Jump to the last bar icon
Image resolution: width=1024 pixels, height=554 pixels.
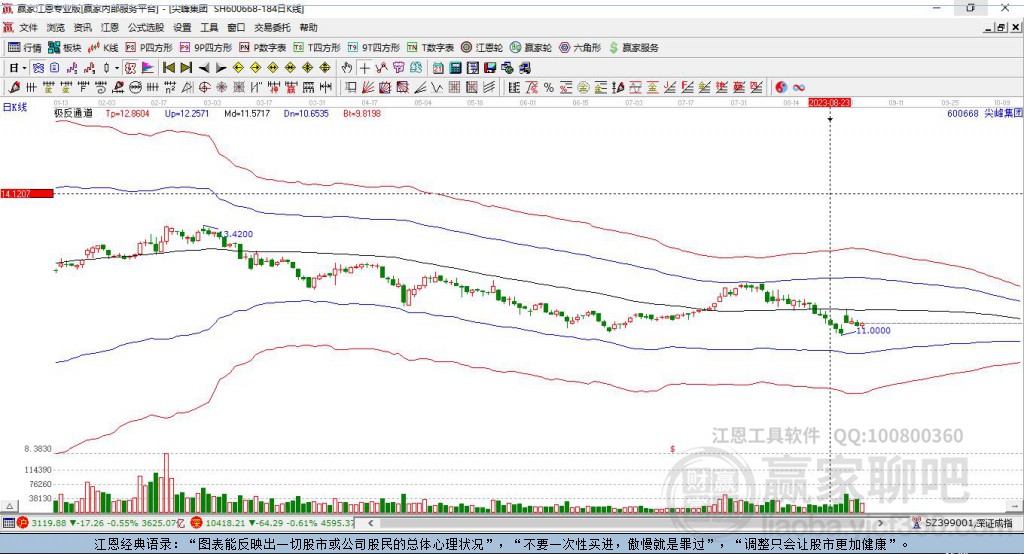pyautogui.click(x=186, y=68)
